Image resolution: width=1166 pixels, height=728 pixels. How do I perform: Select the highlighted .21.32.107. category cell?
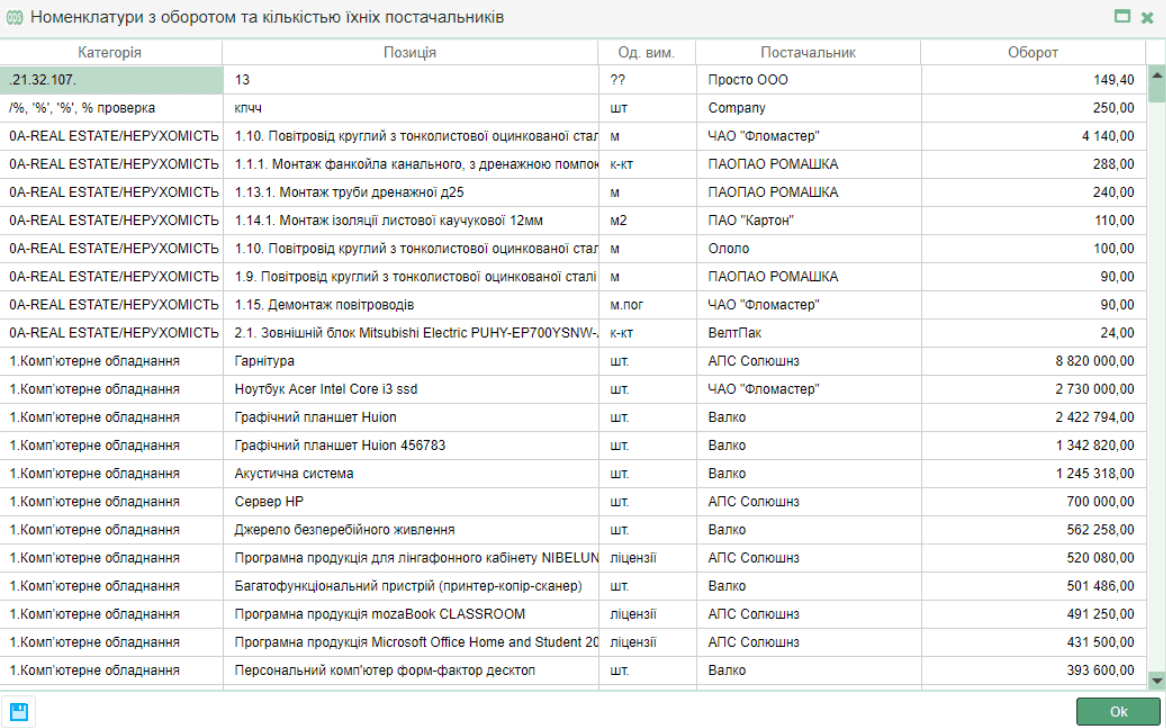click(111, 80)
